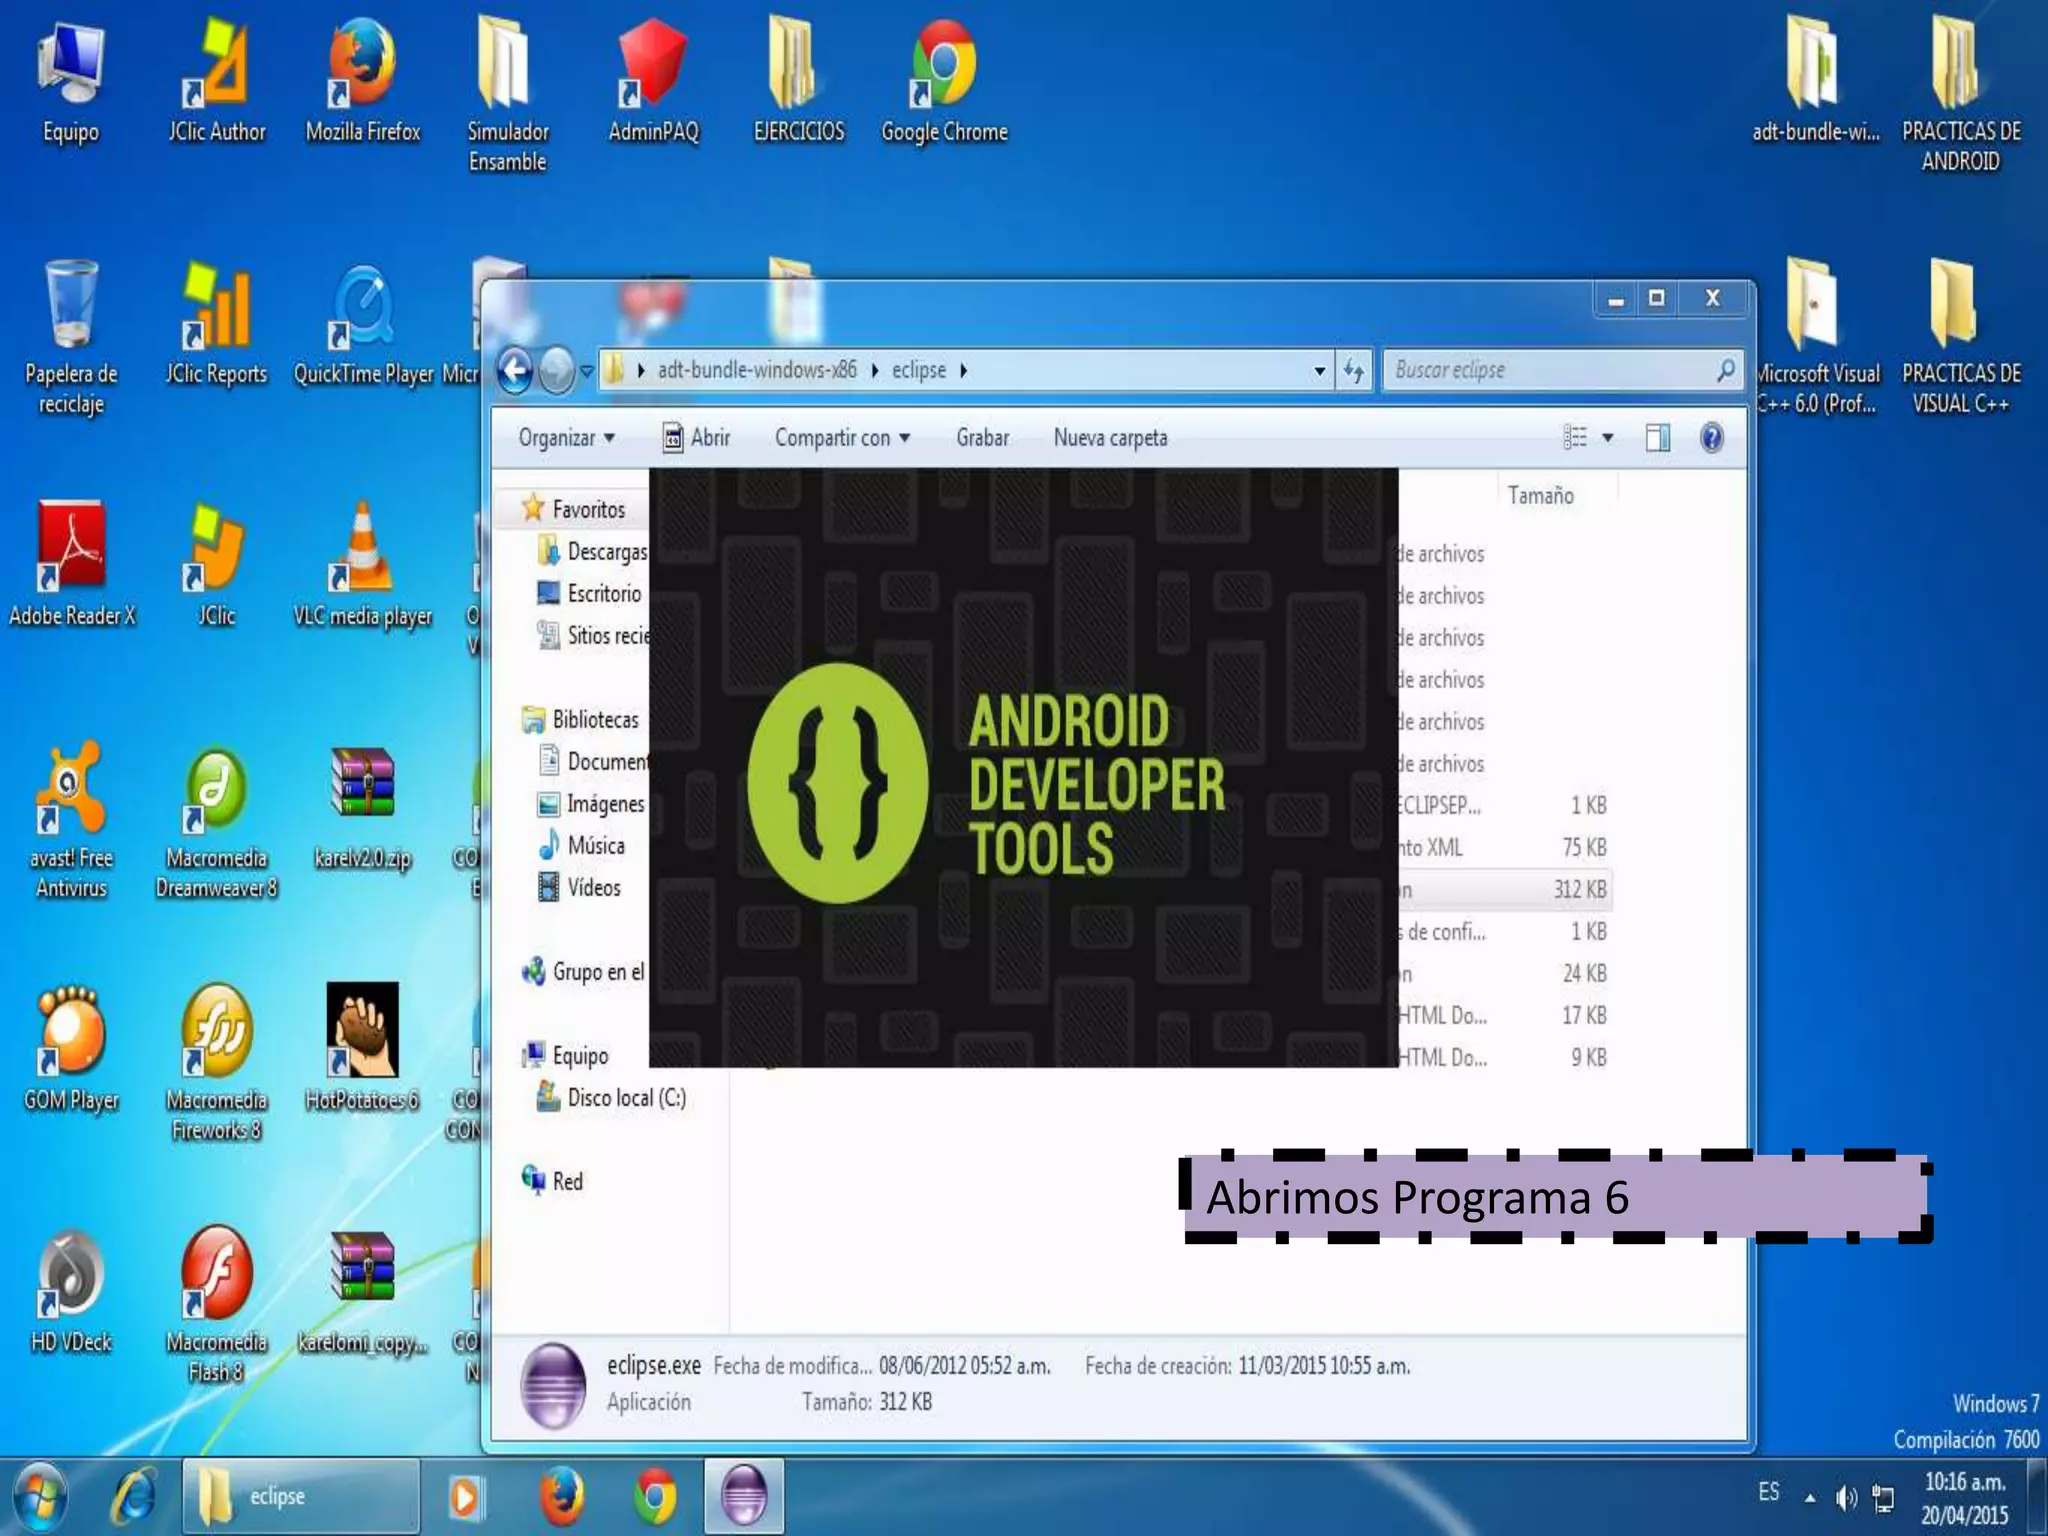Viewport: 2048px width, 1536px height.
Task: Click the Explorer help question mark icon
Action: tap(1711, 438)
